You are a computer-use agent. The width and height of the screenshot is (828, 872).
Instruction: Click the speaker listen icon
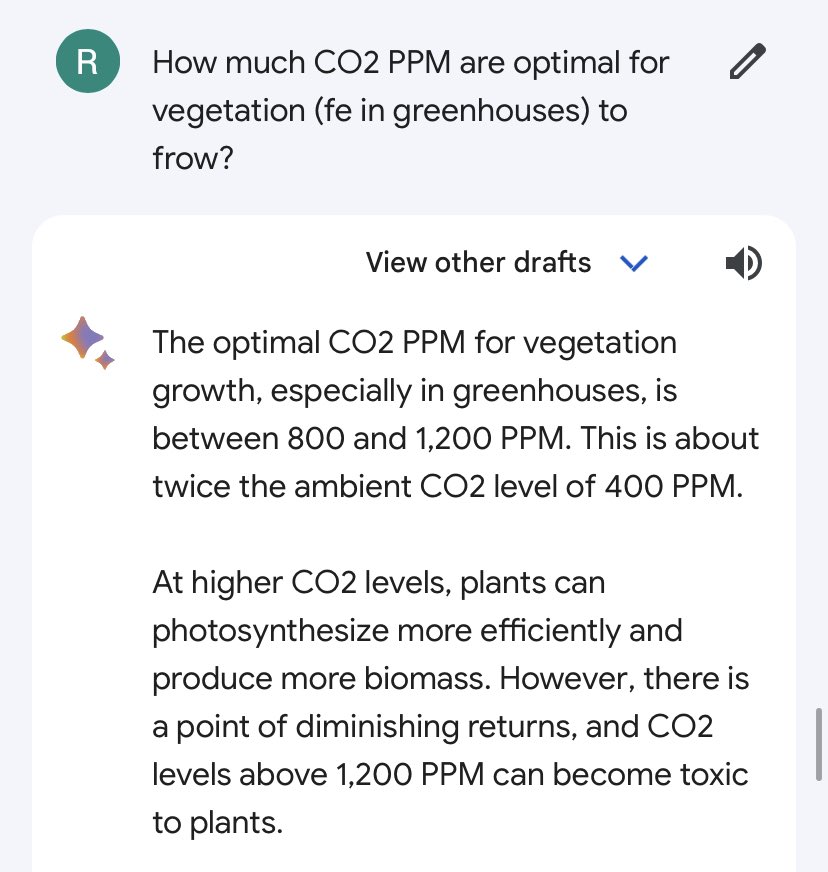point(744,262)
